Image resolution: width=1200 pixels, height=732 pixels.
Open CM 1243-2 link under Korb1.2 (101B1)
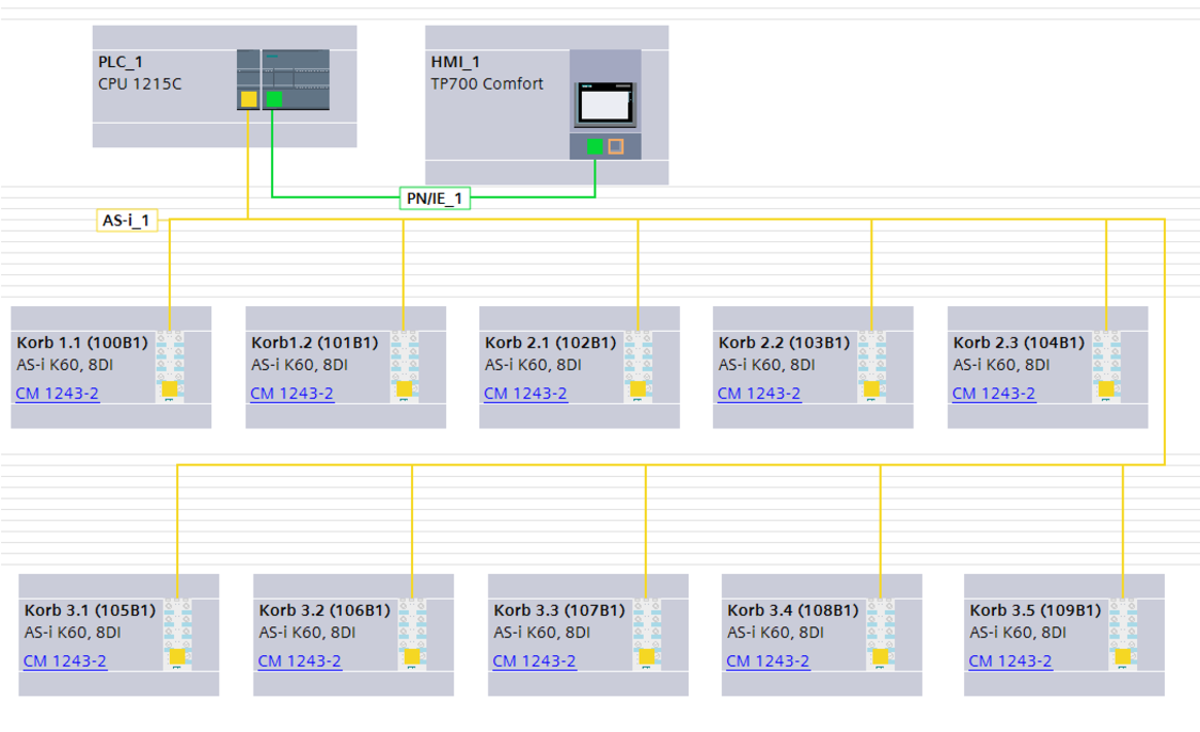pyautogui.click(x=292, y=393)
